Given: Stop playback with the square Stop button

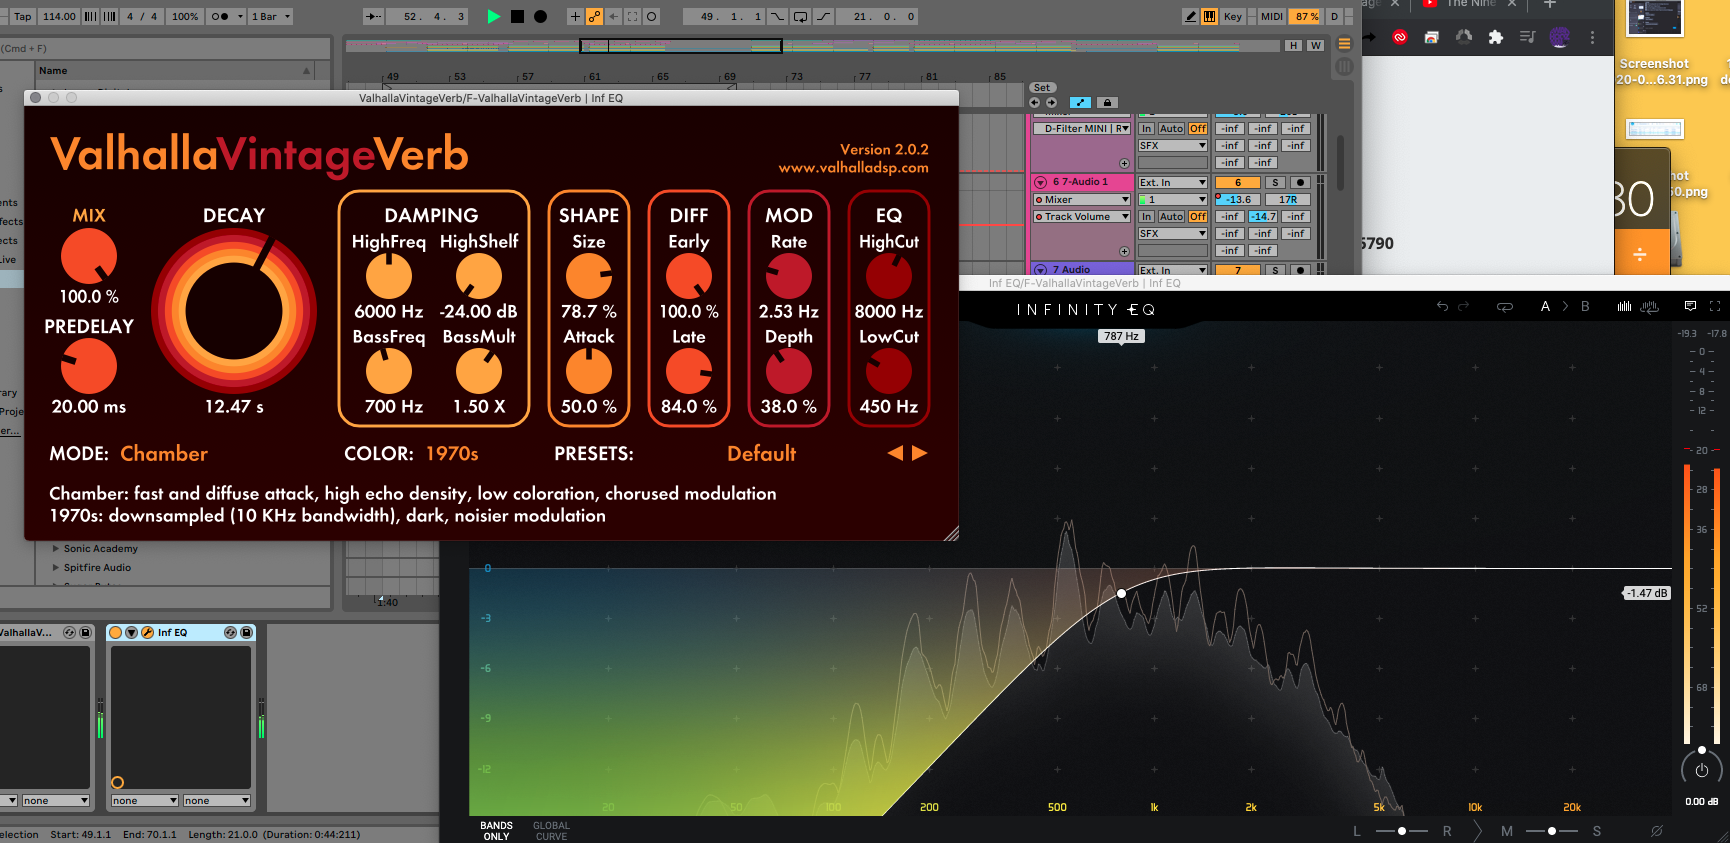Looking at the screenshot, I should coord(517,16).
